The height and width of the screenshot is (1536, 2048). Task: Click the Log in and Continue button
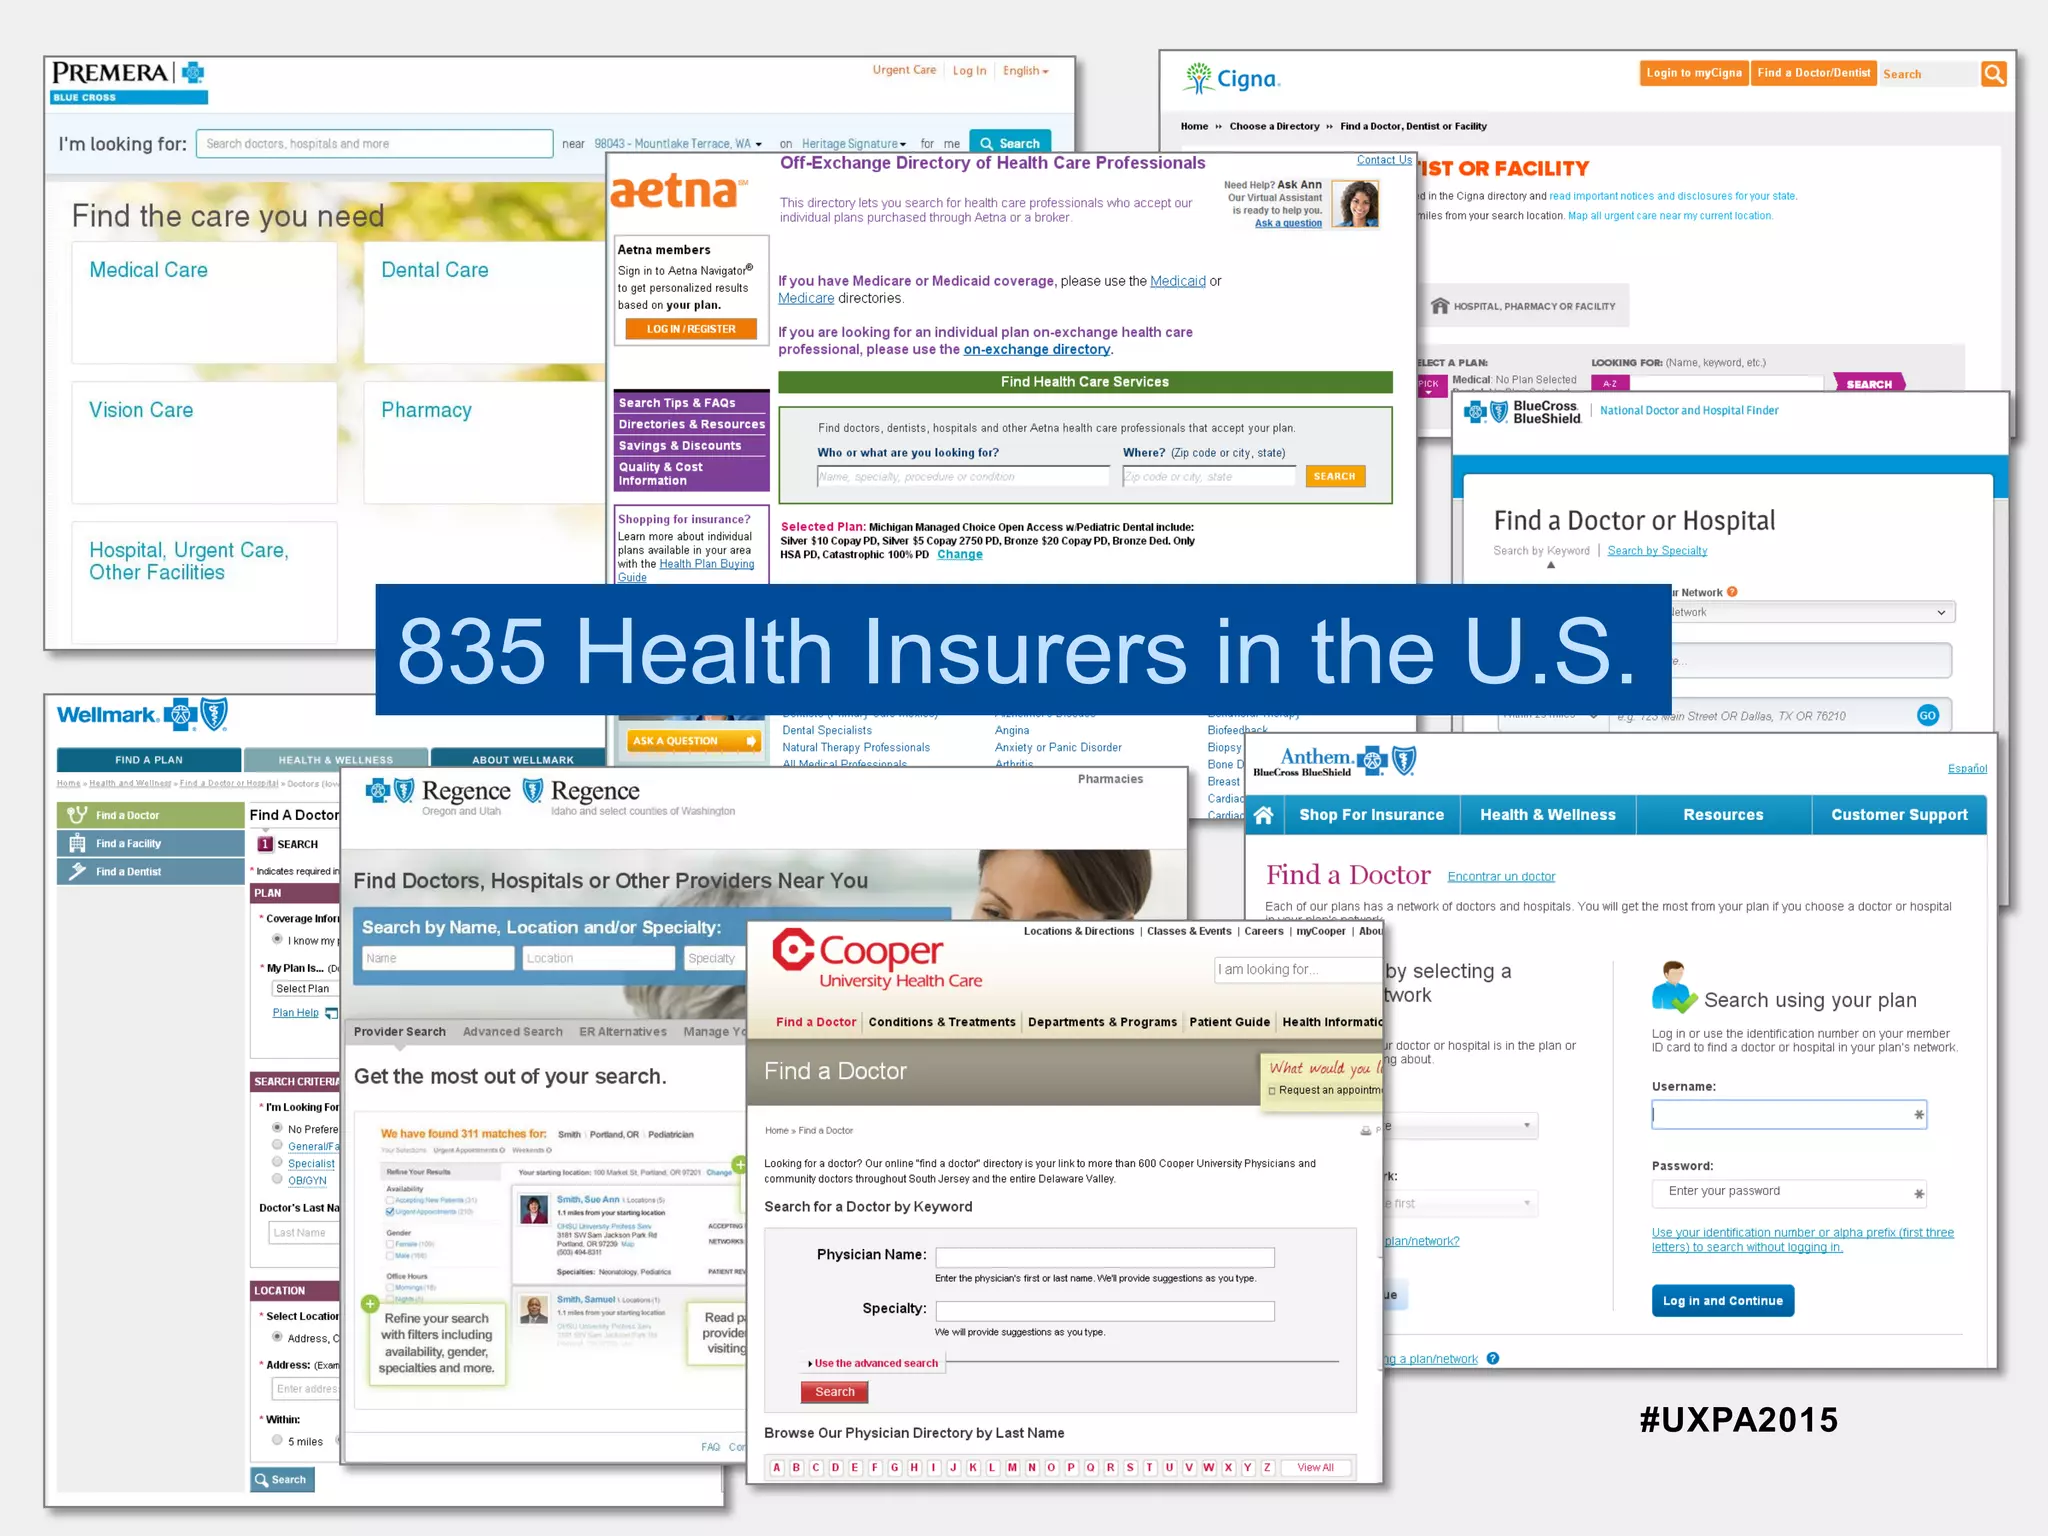coord(1722,1301)
